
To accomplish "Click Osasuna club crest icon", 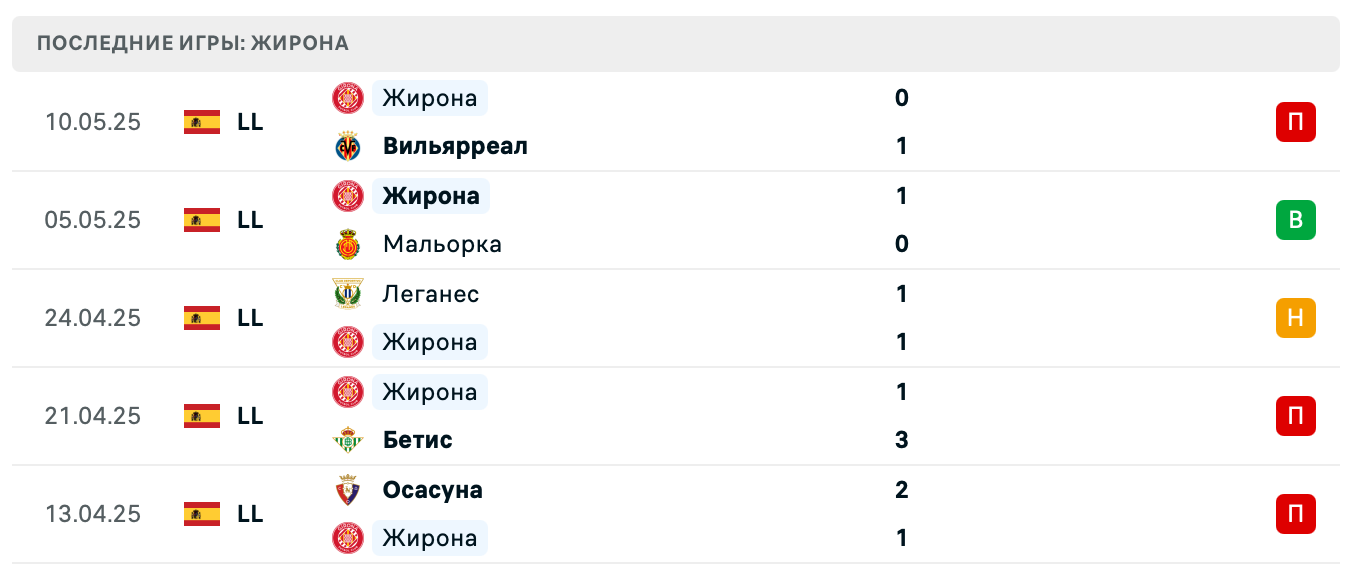I will (348, 491).
